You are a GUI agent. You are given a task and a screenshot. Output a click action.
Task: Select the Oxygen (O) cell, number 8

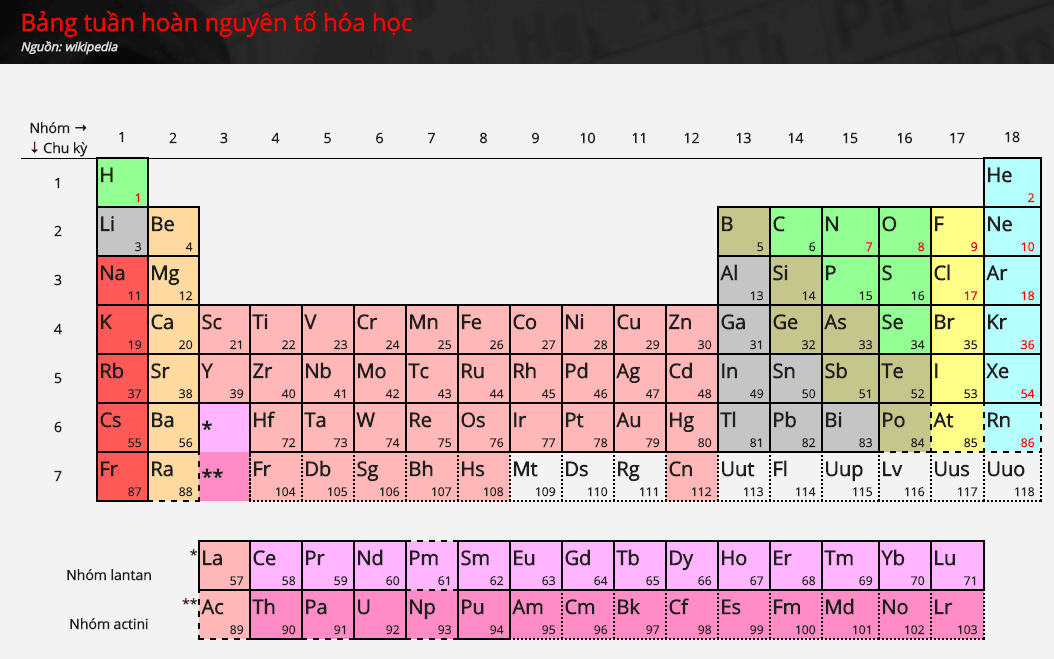click(904, 232)
